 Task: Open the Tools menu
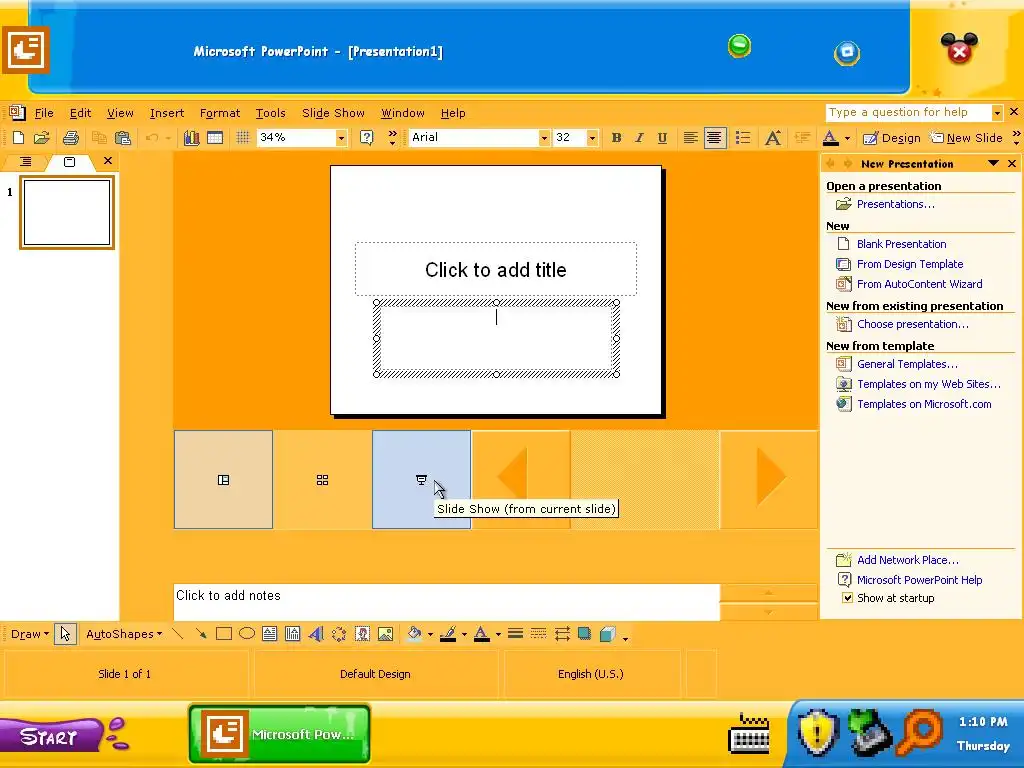(x=270, y=113)
